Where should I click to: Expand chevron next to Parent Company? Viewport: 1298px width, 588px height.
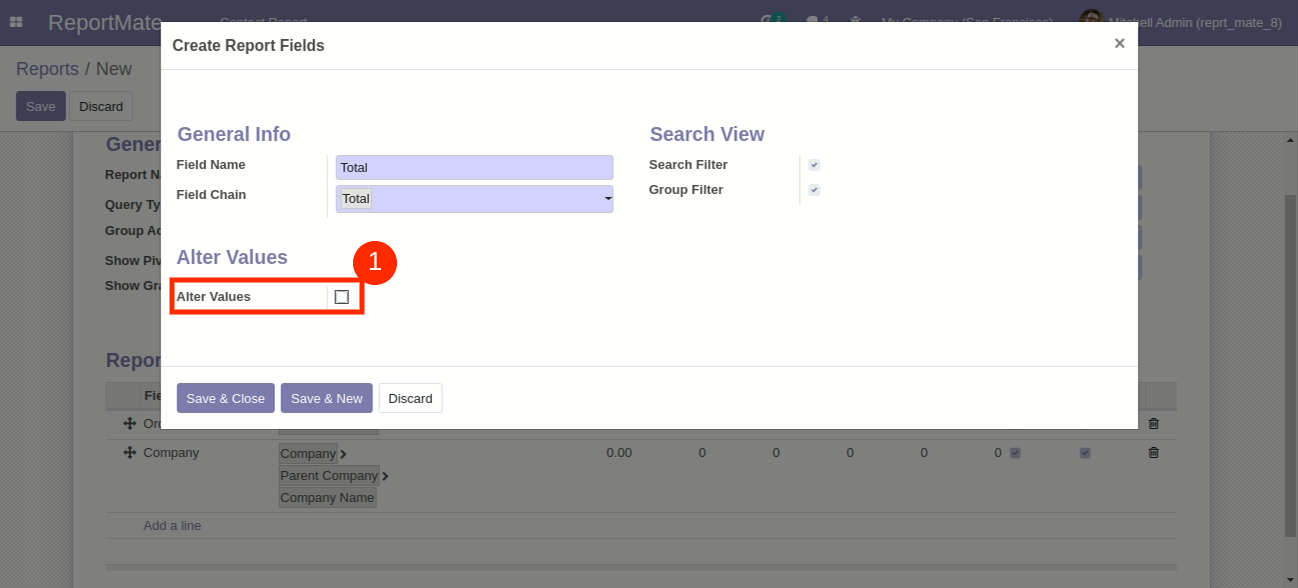tap(385, 476)
